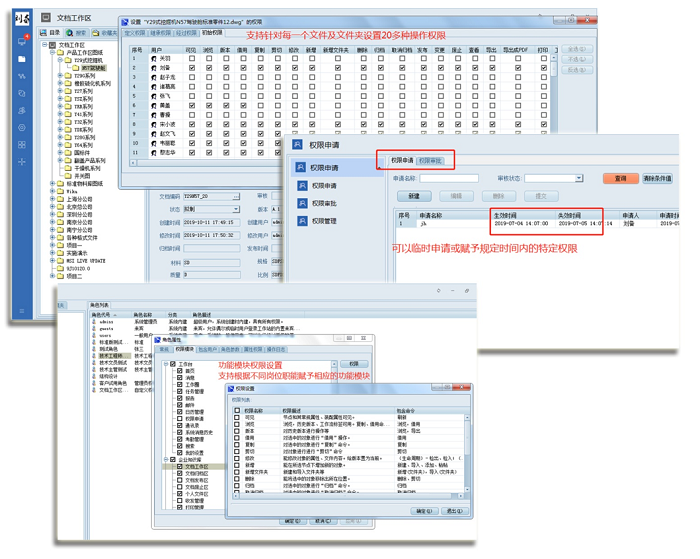This screenshot has width=700, height=559.
Task: Uncheck 文档工作区 in role module tree
Action: (x=180, y=466)
